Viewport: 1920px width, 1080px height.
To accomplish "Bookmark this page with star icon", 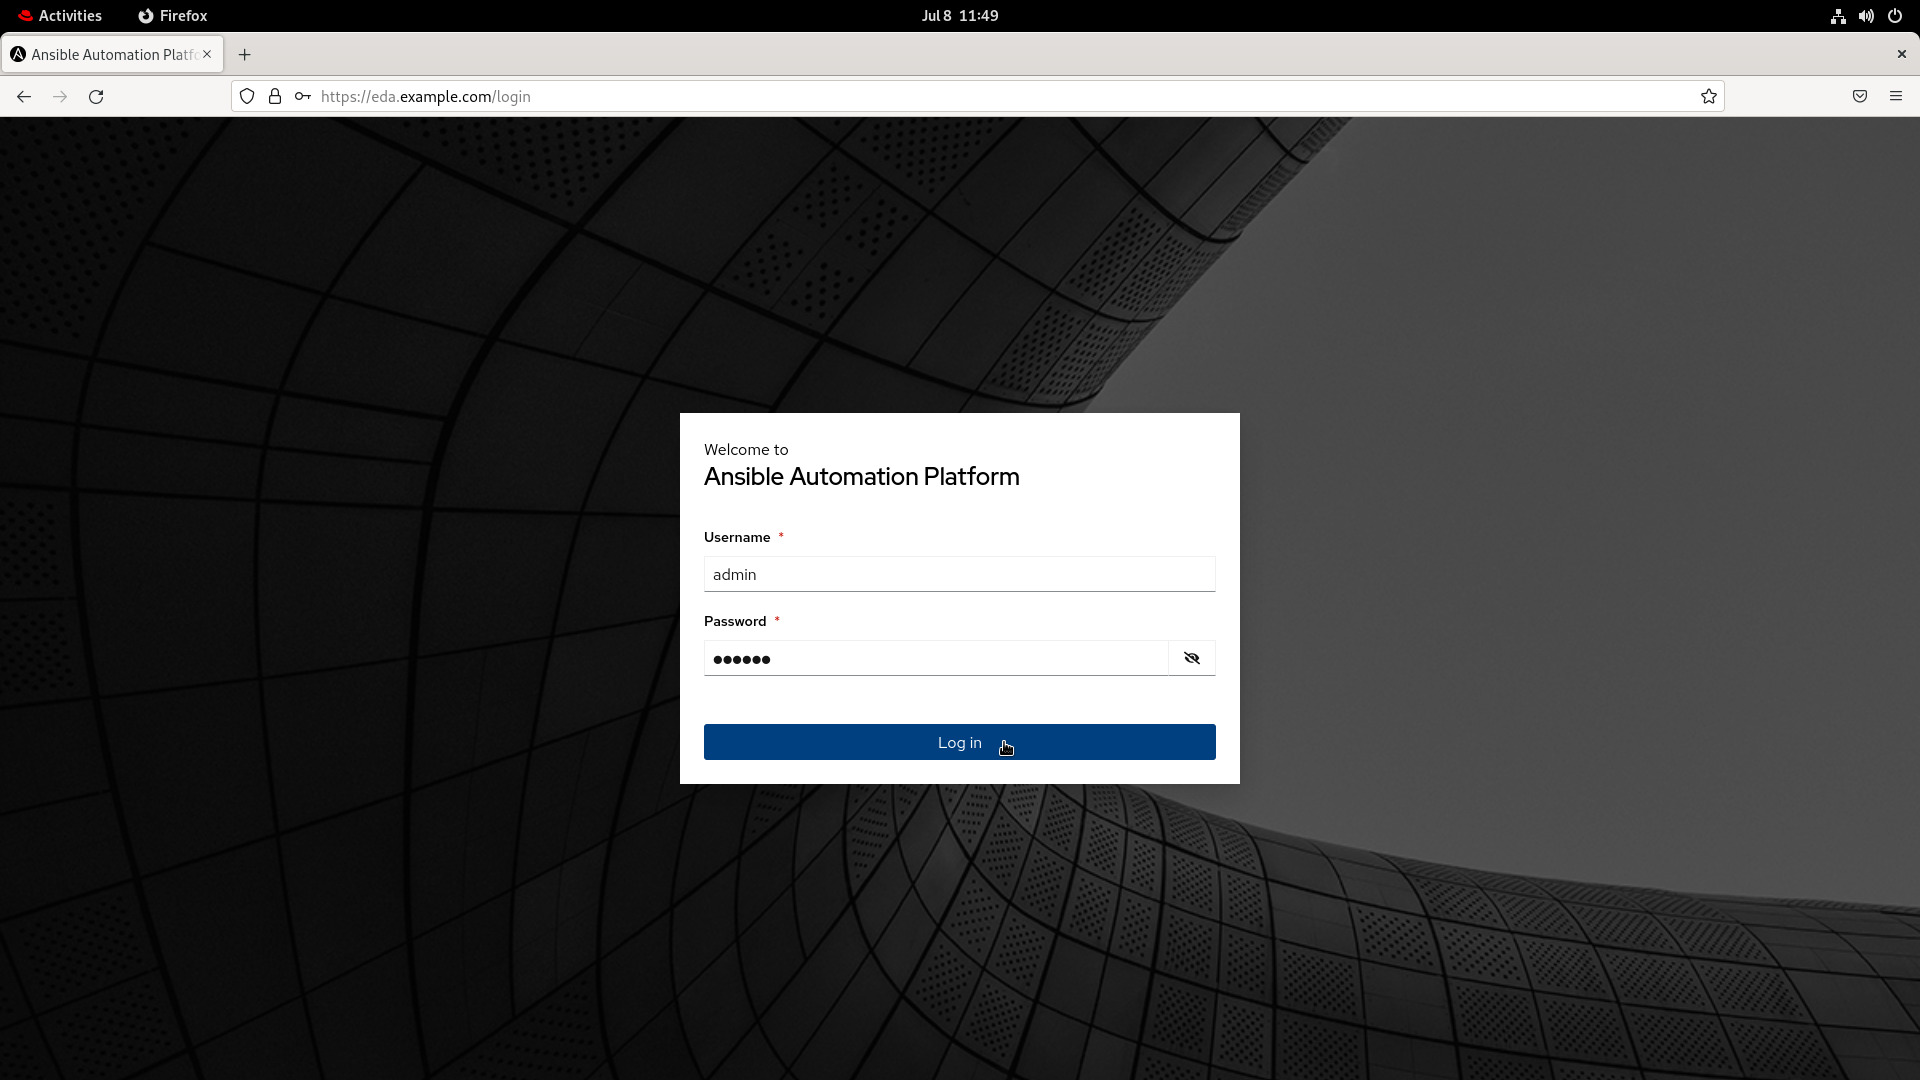I will click(x=1708, y=97).
